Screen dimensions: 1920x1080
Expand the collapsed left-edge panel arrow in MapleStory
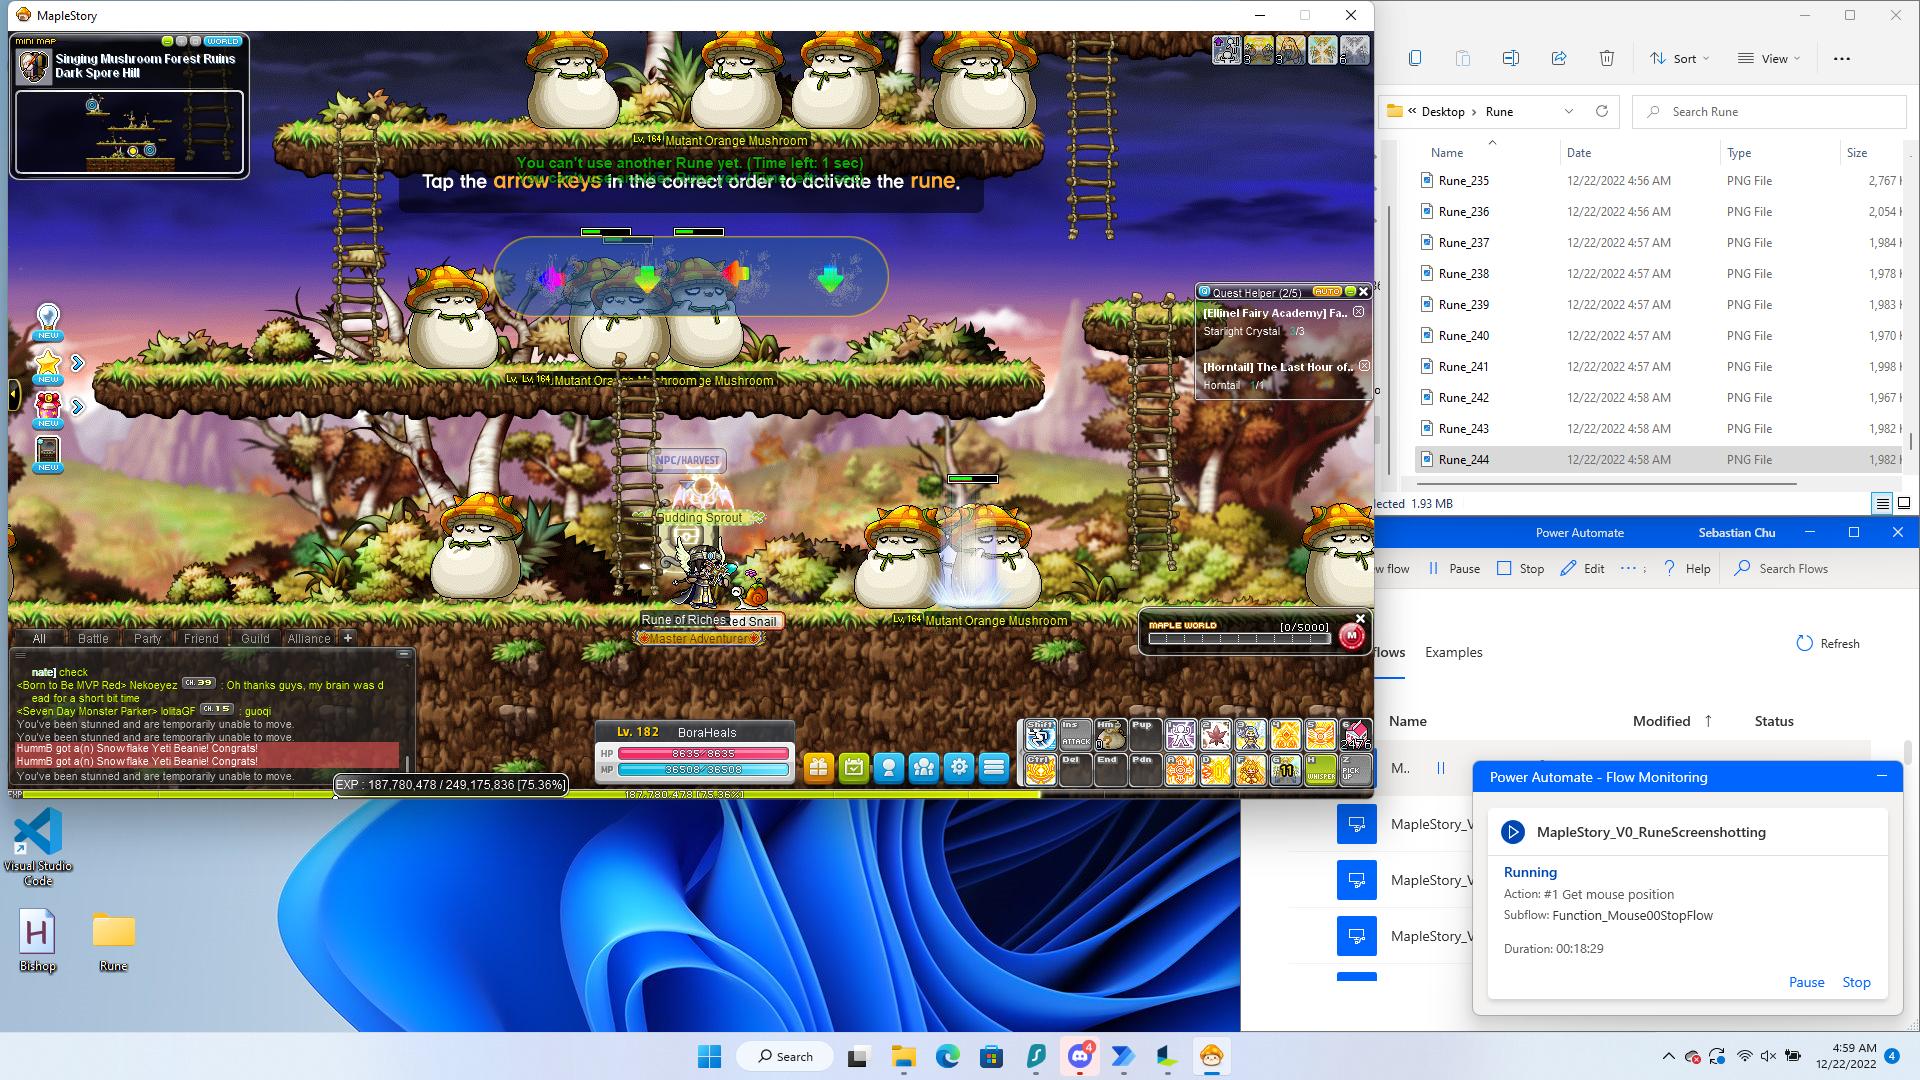coord(13,394)
